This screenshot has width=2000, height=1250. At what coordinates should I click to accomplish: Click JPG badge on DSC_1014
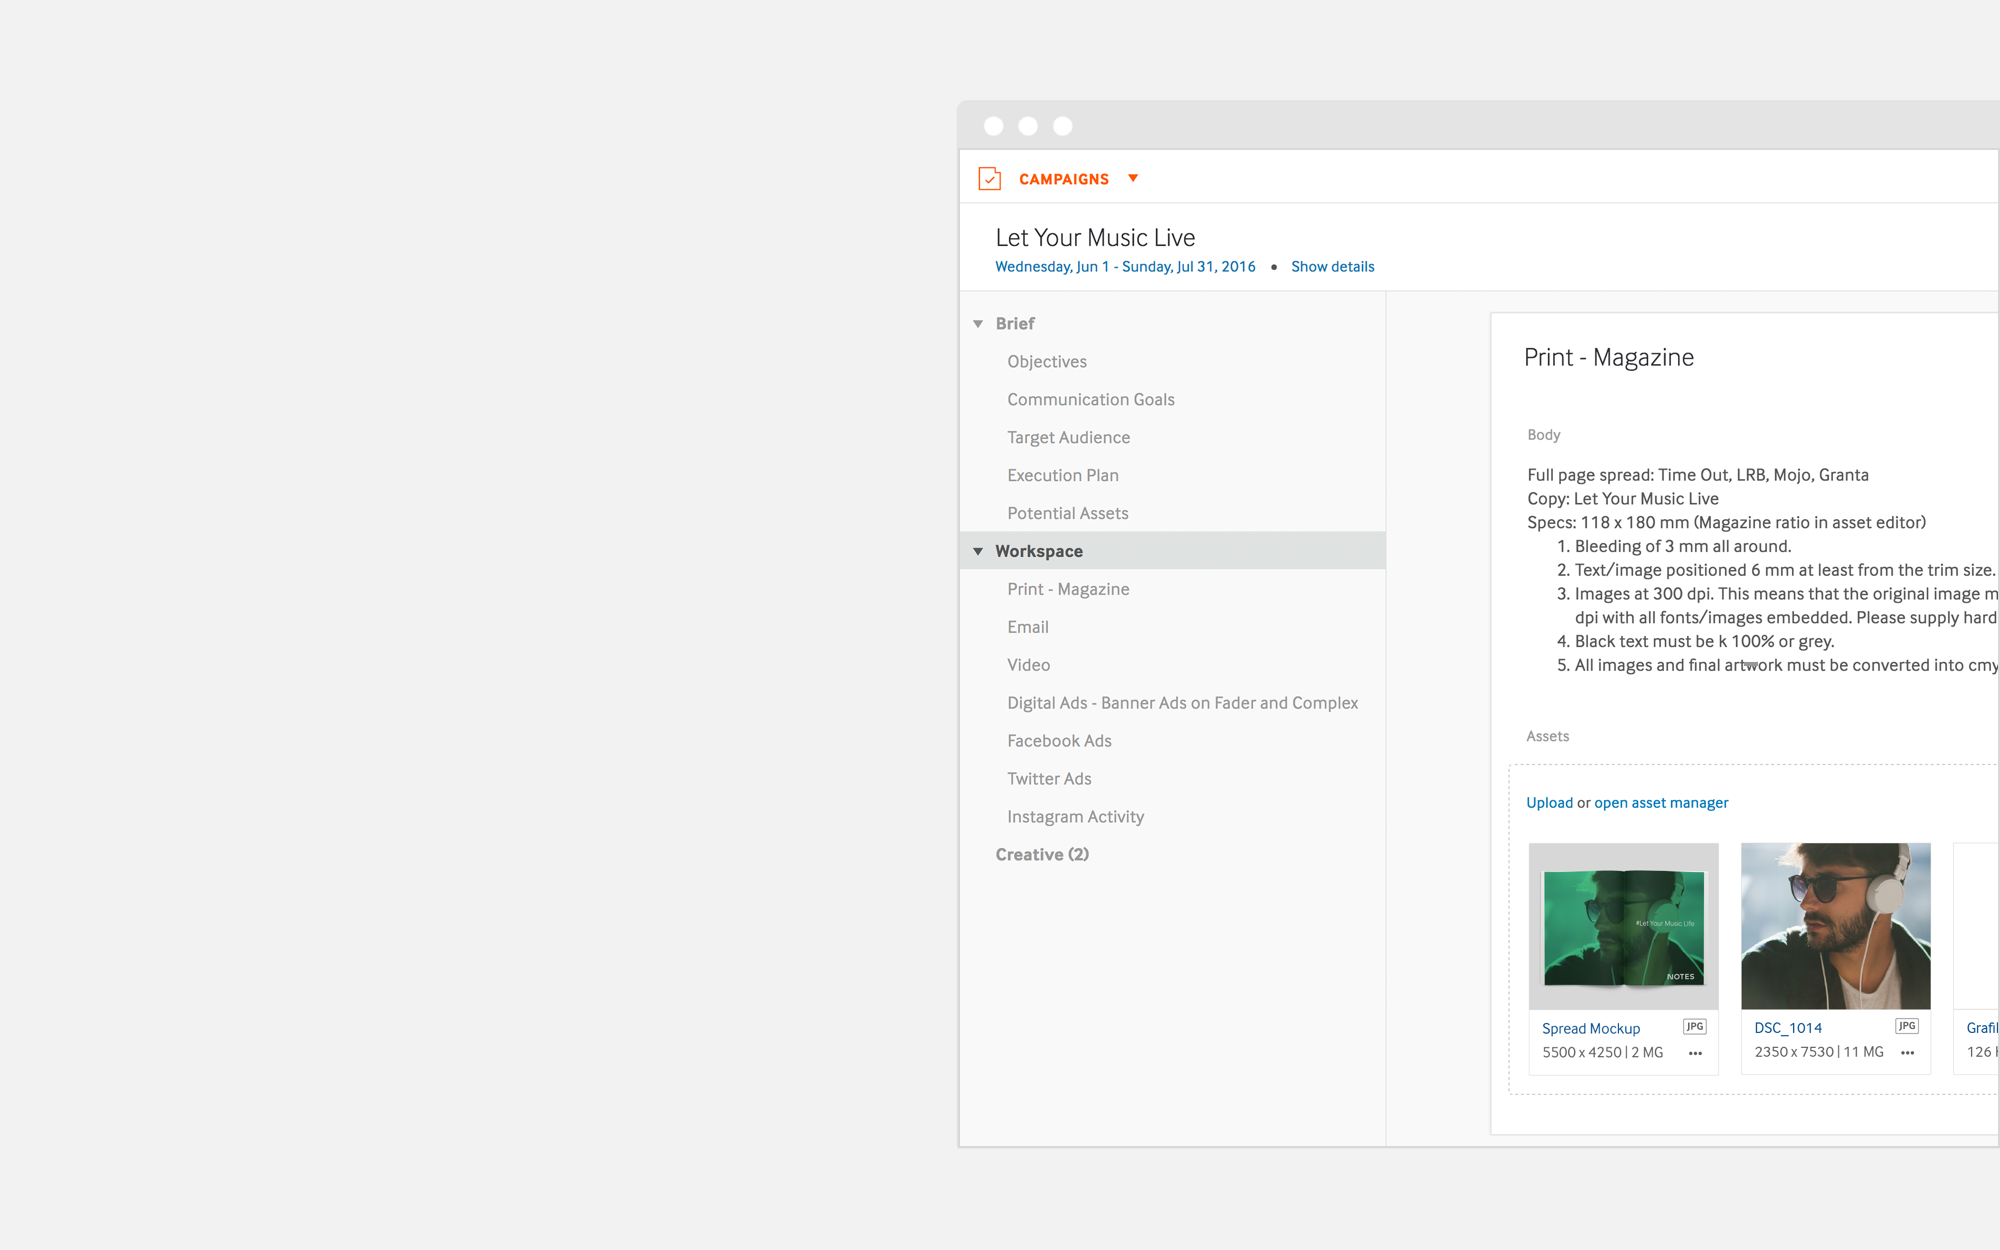[x=1907, y=1026]
